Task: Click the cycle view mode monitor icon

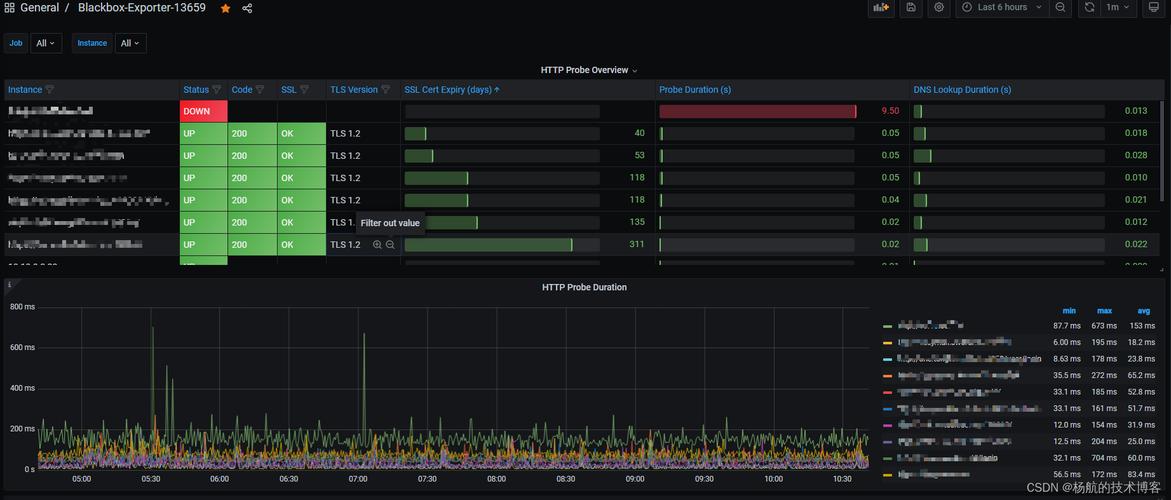Action: (x=1153, y=8)
